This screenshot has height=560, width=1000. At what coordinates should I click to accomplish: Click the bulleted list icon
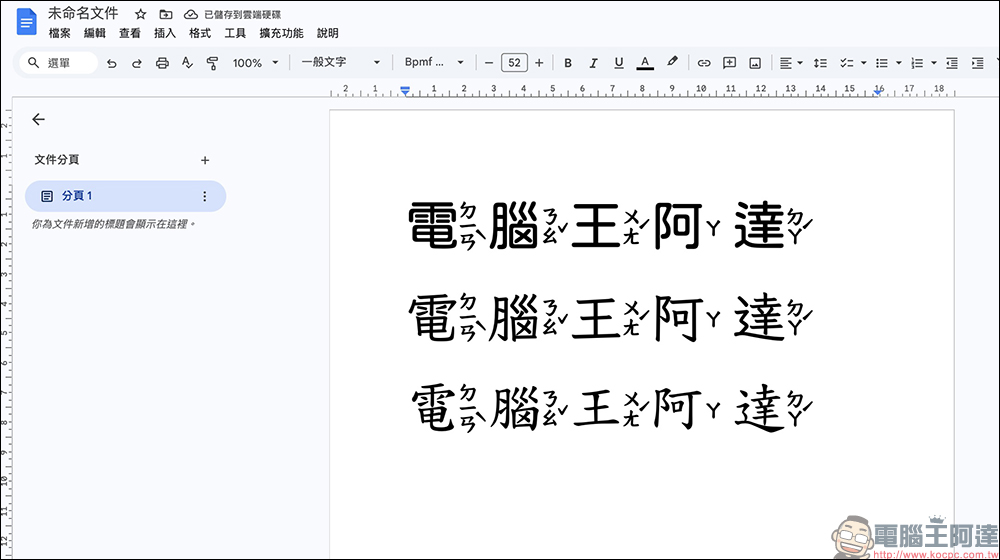pyautogui.click(x=881, y=63)
